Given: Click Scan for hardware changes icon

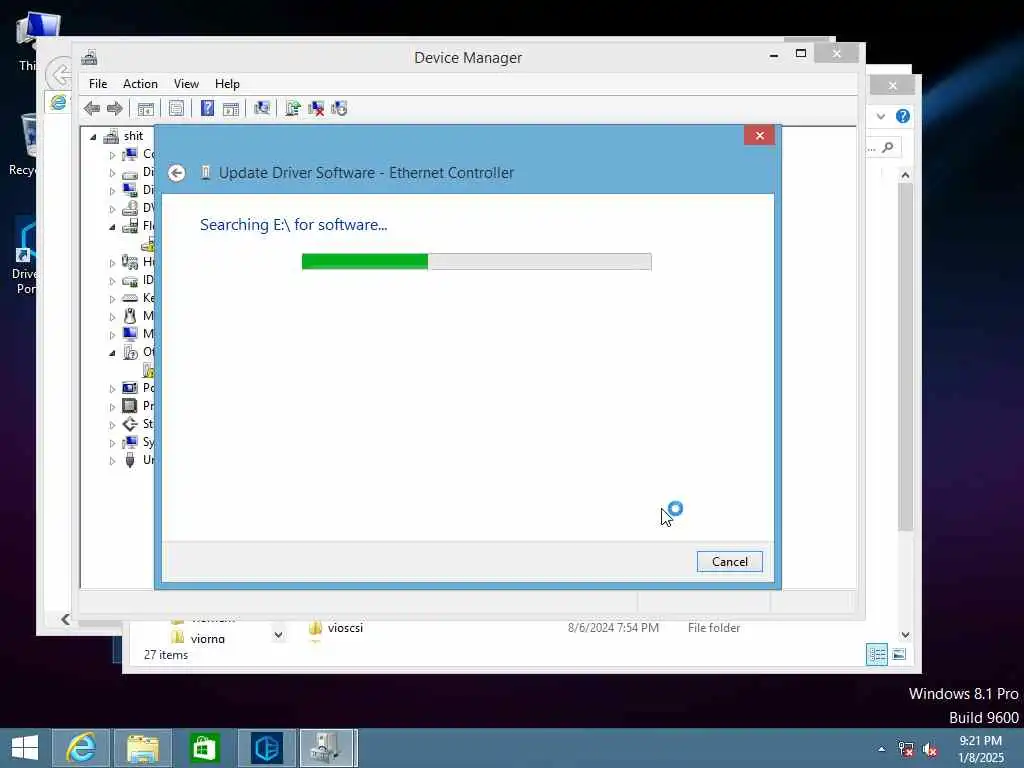Looking at the screenshot, I should 262,108.
